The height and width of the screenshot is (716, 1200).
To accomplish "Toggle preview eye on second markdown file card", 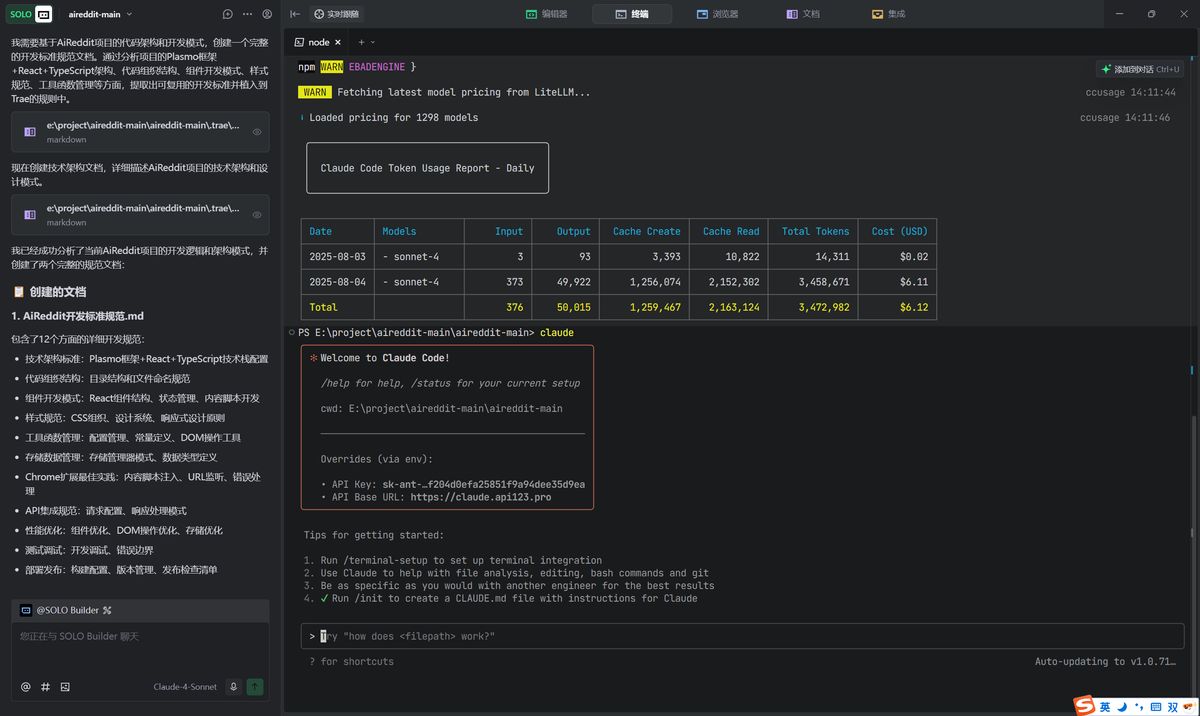I will pos(257,215).
